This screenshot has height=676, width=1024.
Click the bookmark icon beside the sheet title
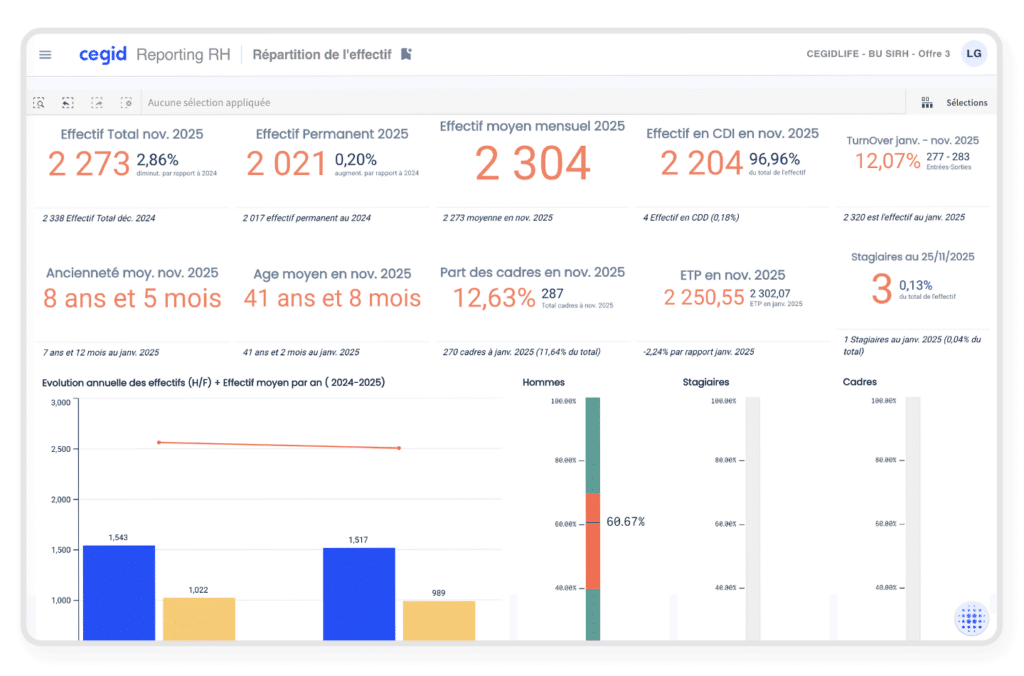pos(406,54)
